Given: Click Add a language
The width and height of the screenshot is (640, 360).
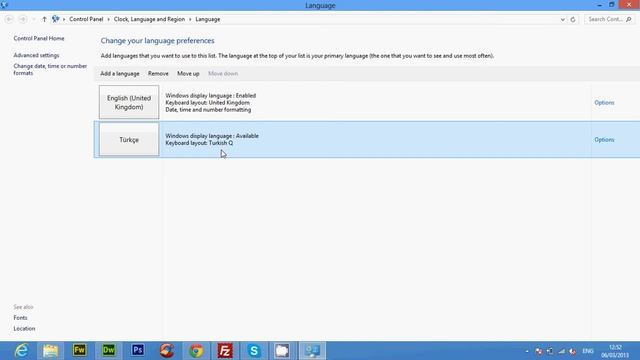Looking at the screenshot, I should tap(120, 73).
